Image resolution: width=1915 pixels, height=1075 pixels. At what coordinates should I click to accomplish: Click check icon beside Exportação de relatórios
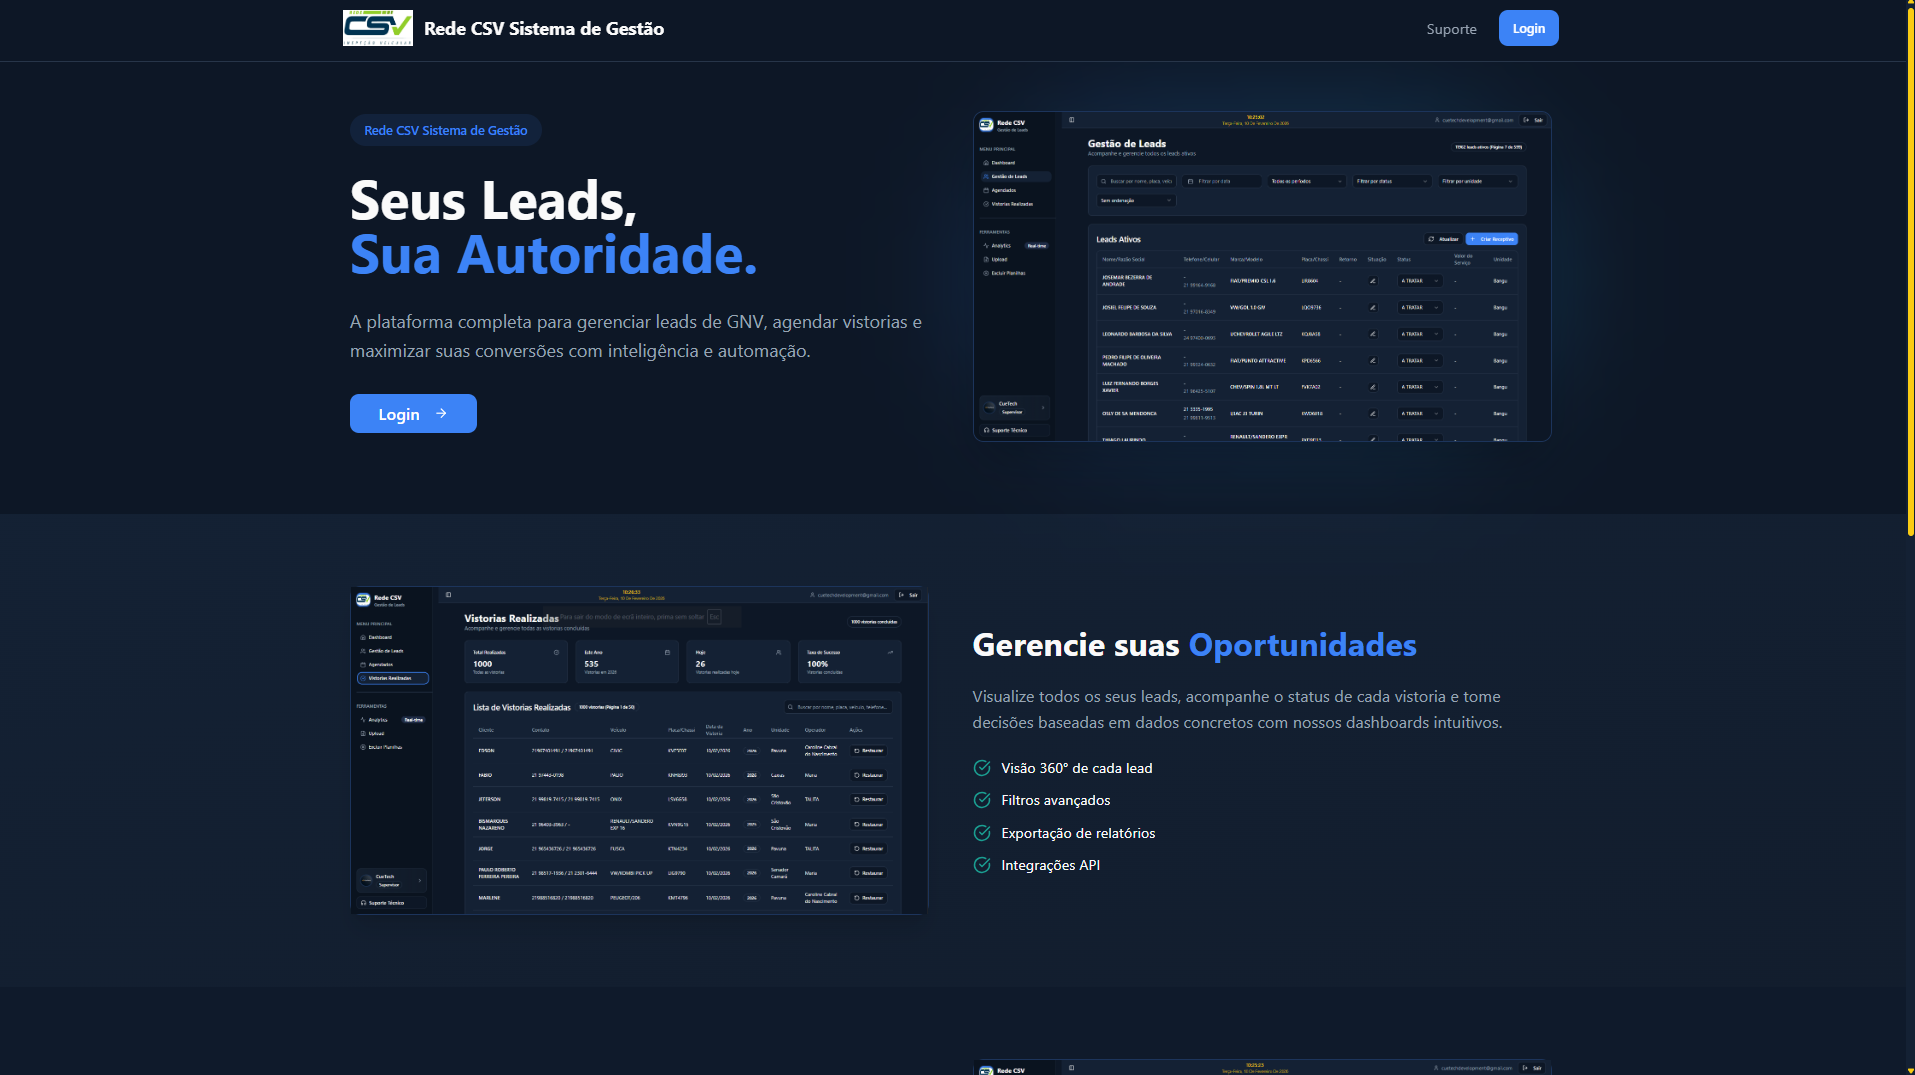point(982,833)
